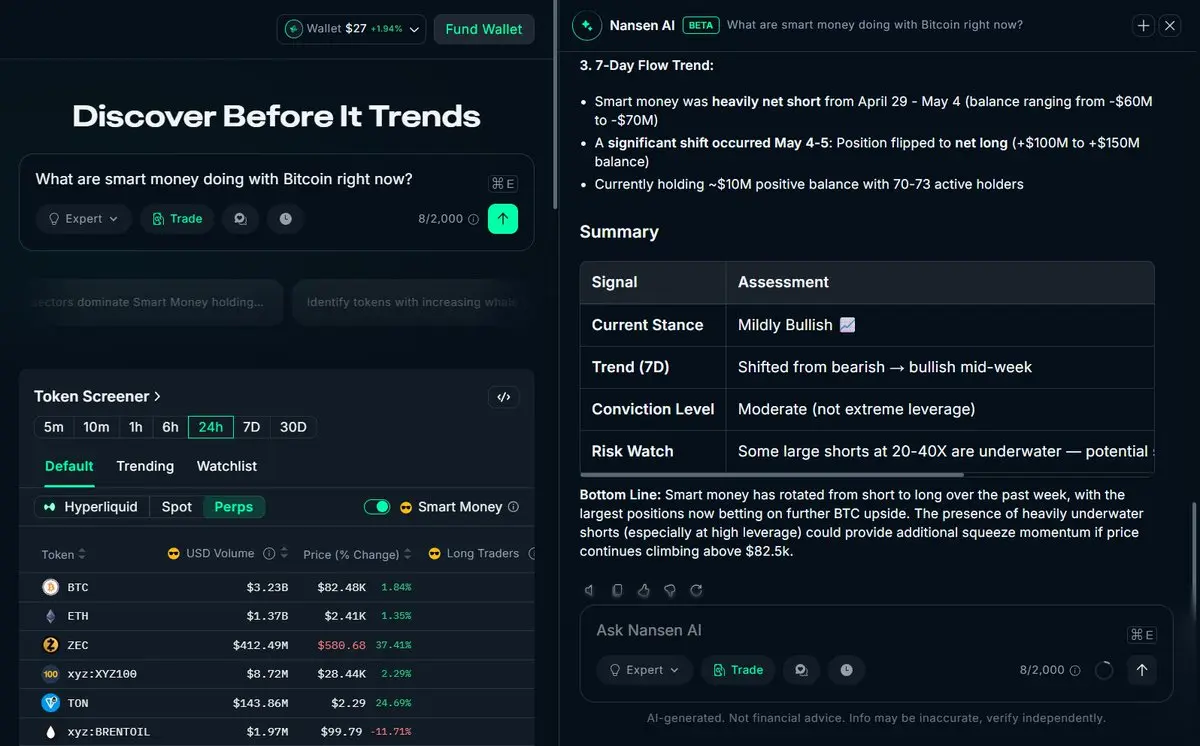Screen dimensions: 1200x746
Task: Switch to the Trending tab
Action: (145, 466)
